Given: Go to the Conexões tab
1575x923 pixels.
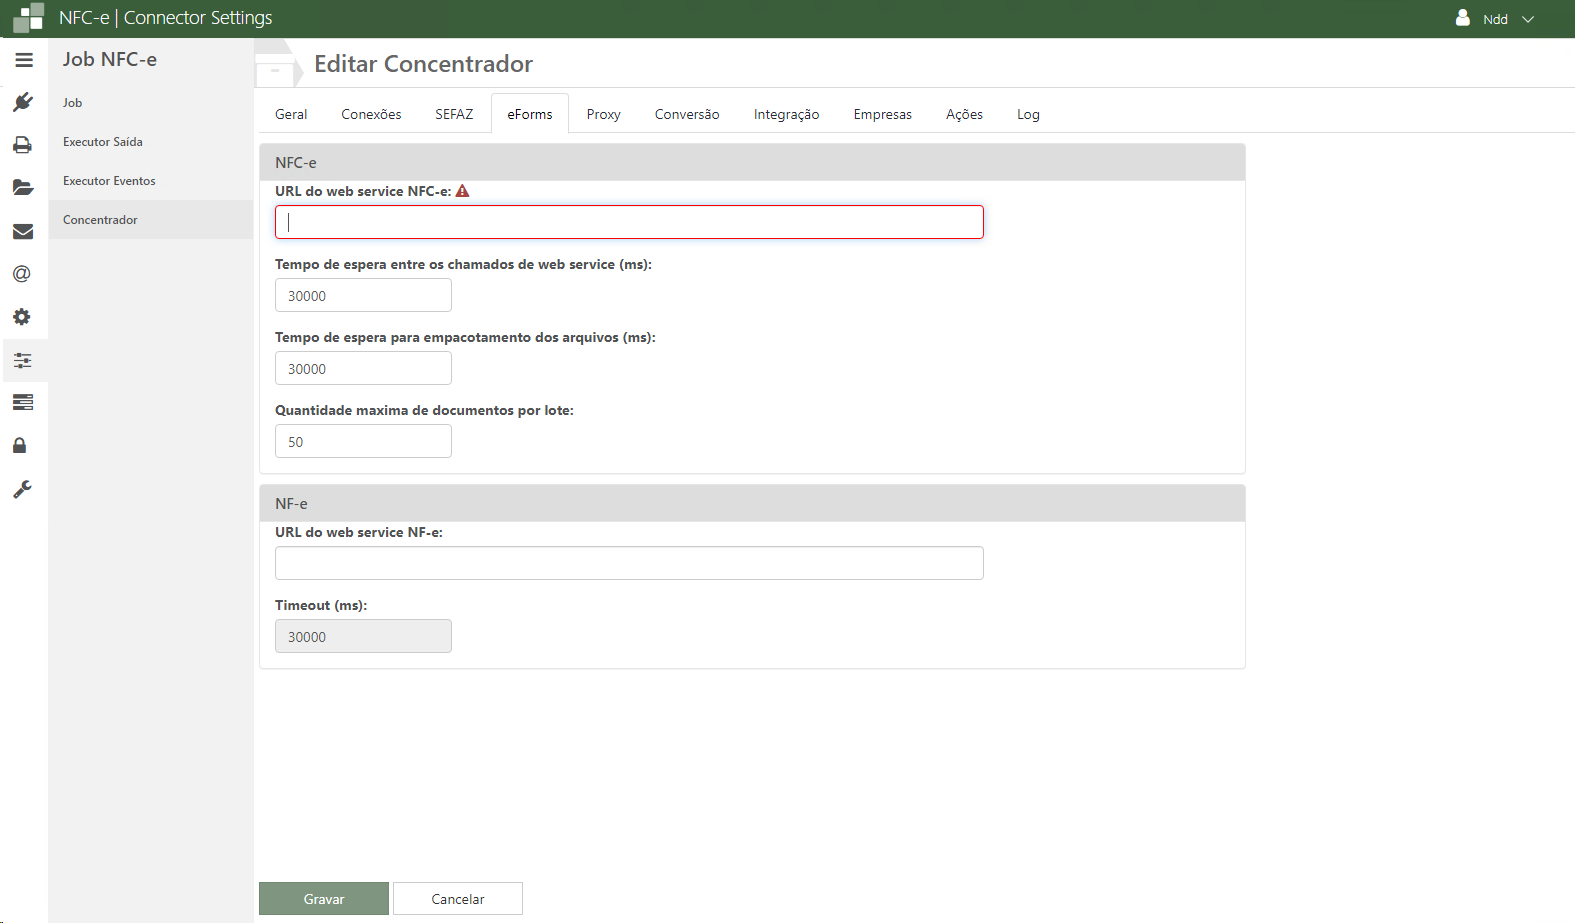Looking at the screenshot, I should [x=371, y=114].
